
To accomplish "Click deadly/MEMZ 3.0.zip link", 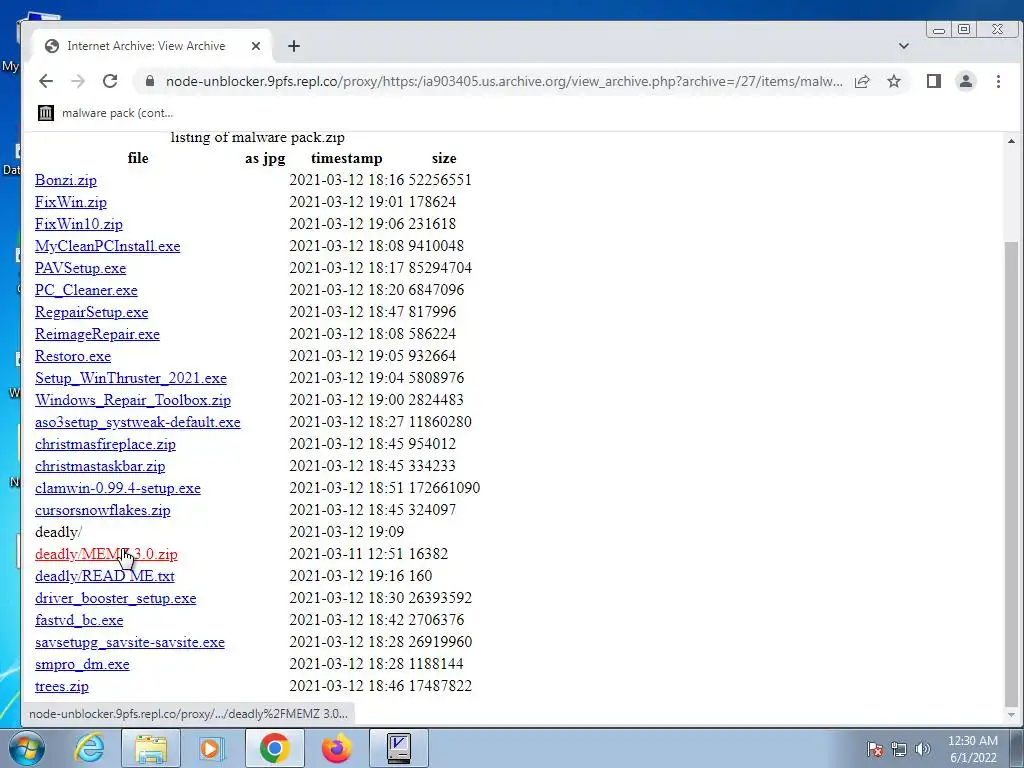I will coord(106,554).
